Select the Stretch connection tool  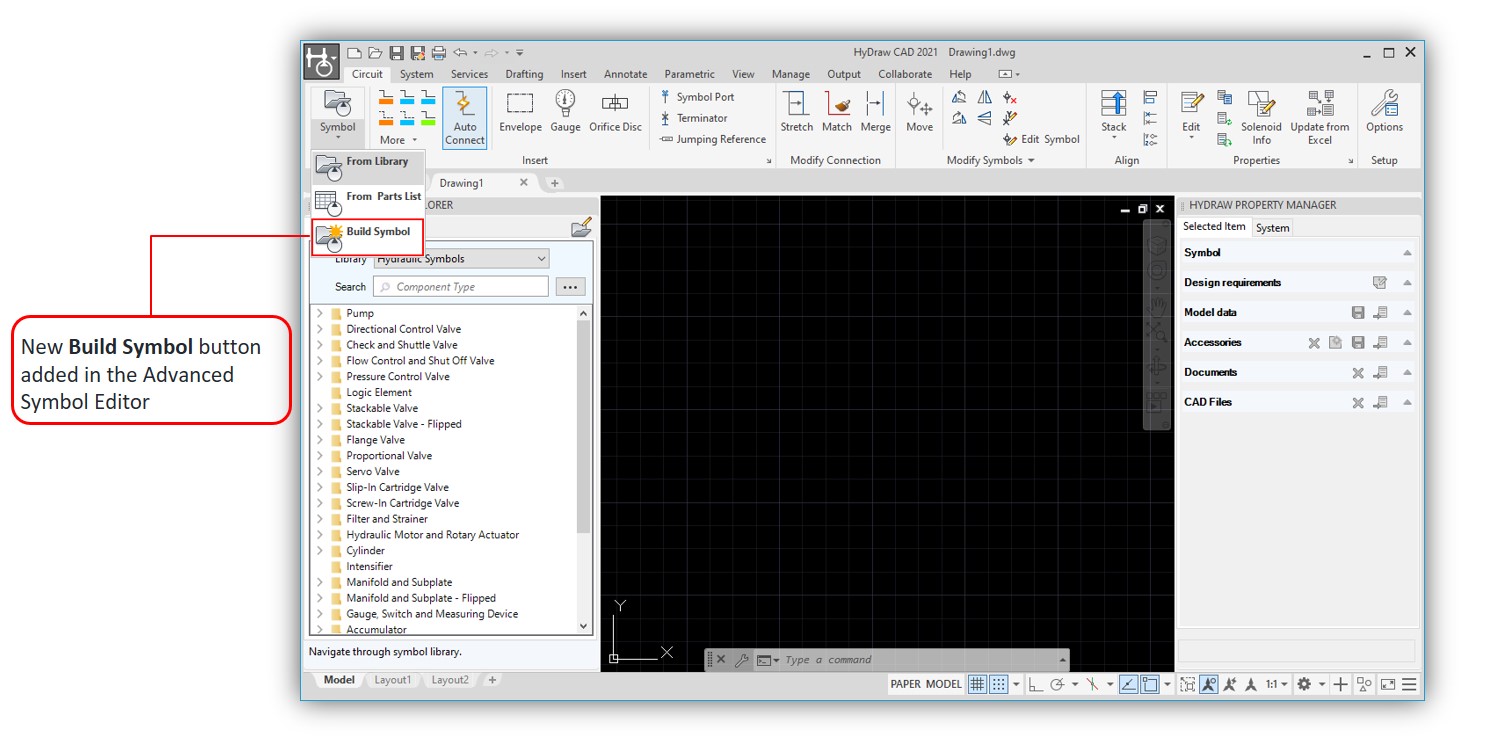point(797,112)
